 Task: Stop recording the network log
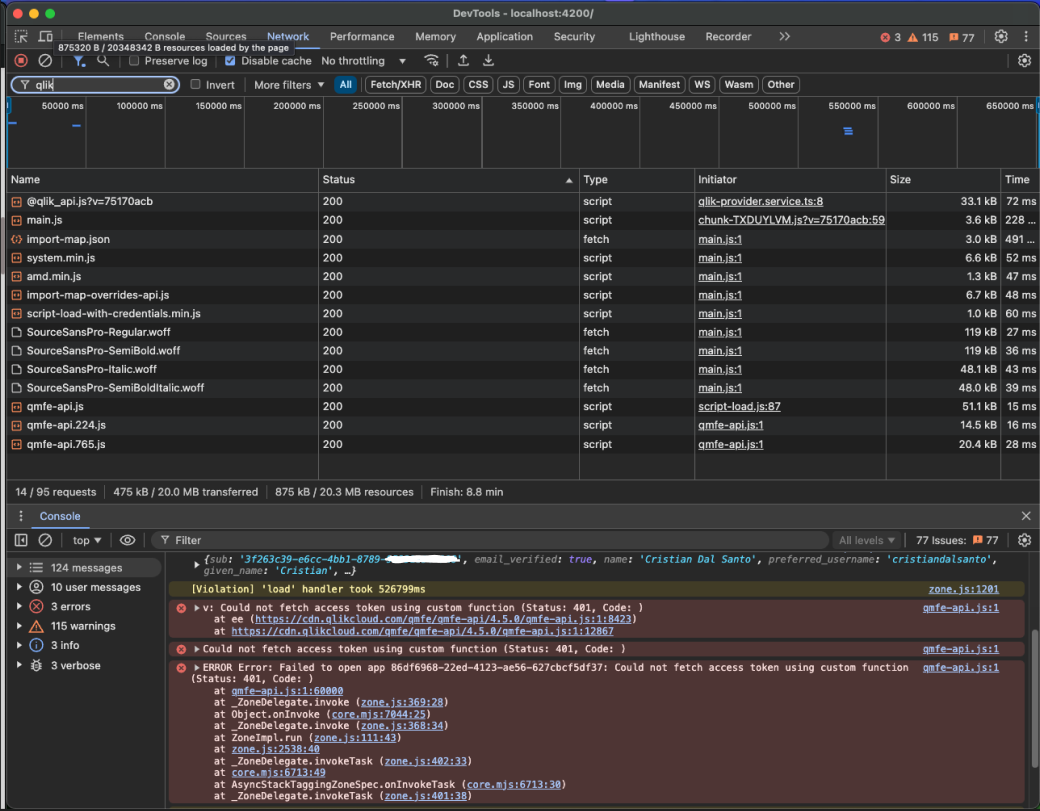(21, 61)
